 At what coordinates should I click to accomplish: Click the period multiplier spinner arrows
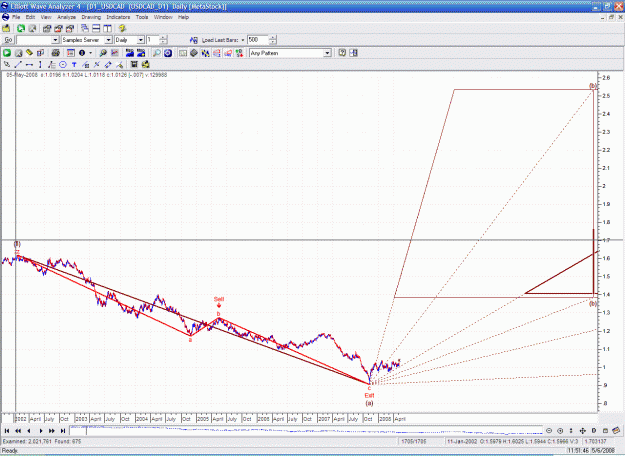[x=163, y=40]
